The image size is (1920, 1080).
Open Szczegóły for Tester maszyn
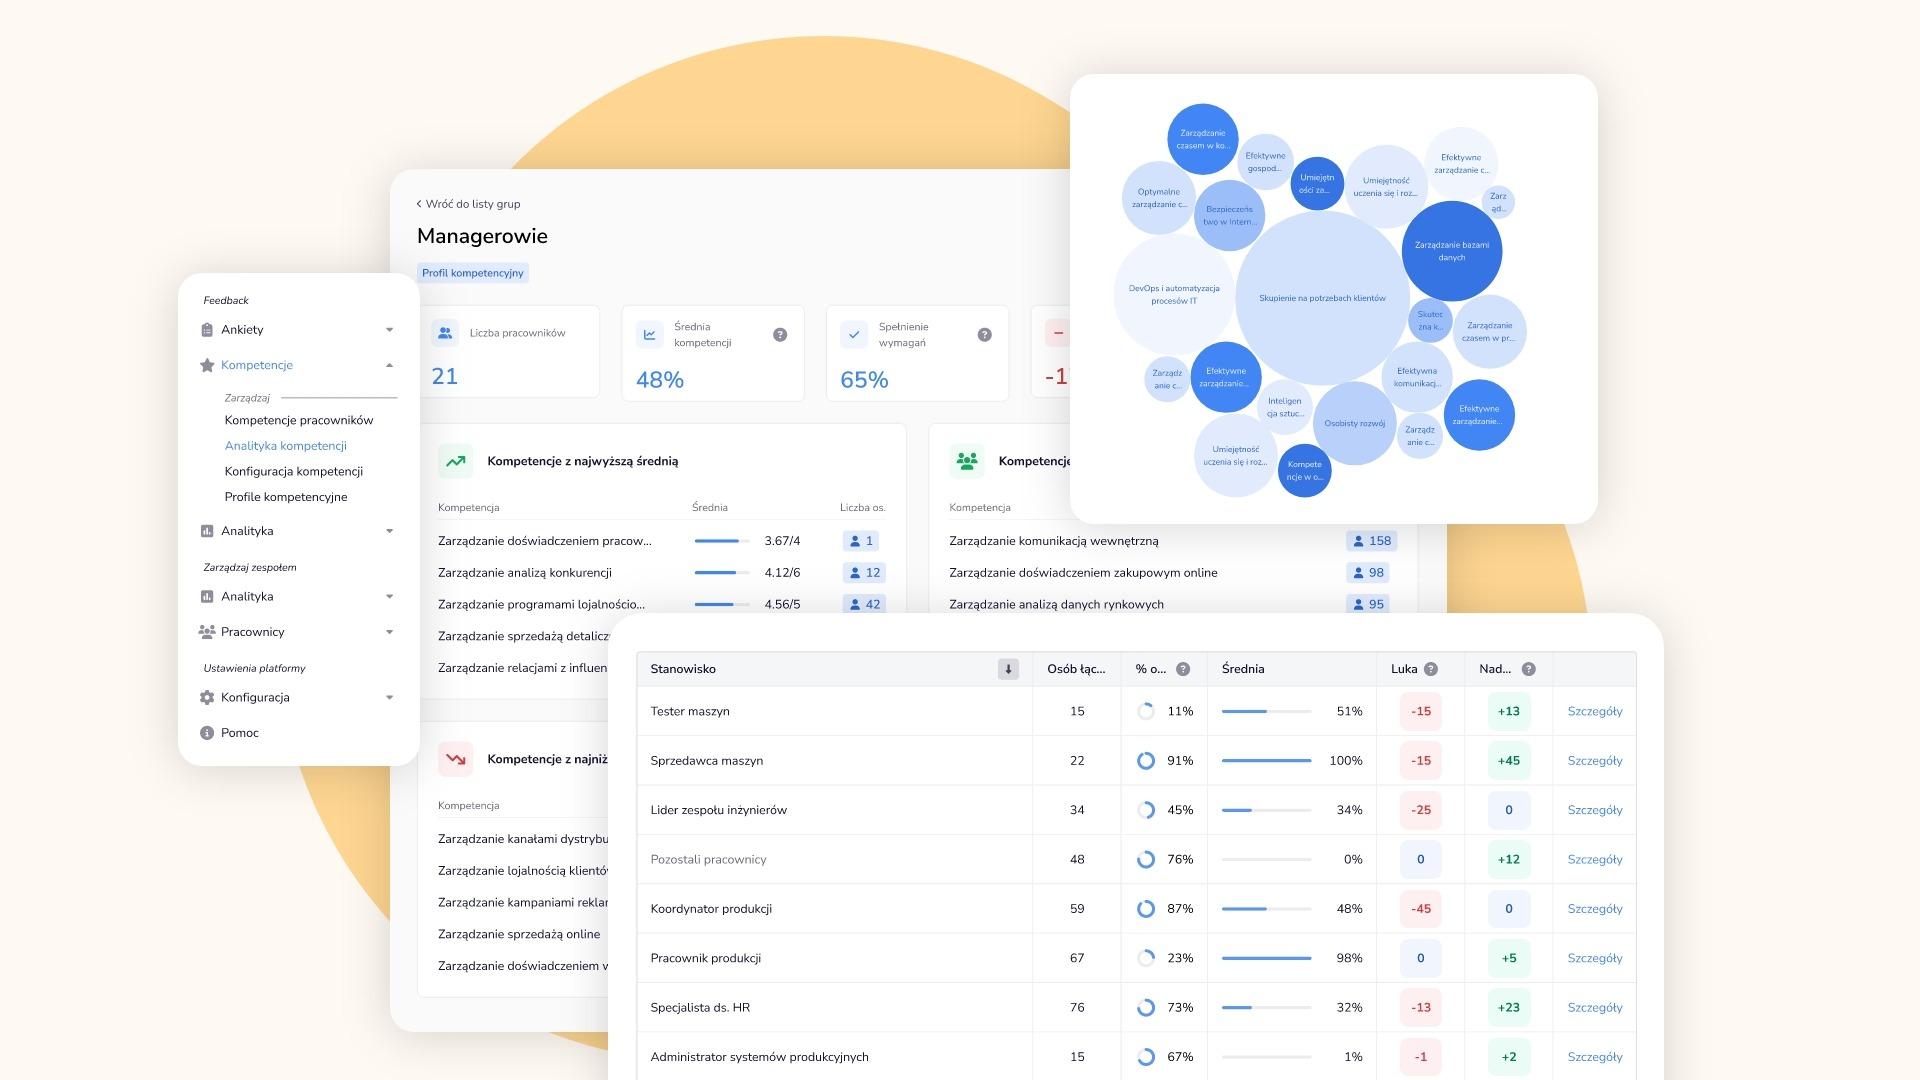pos(1595,712)
